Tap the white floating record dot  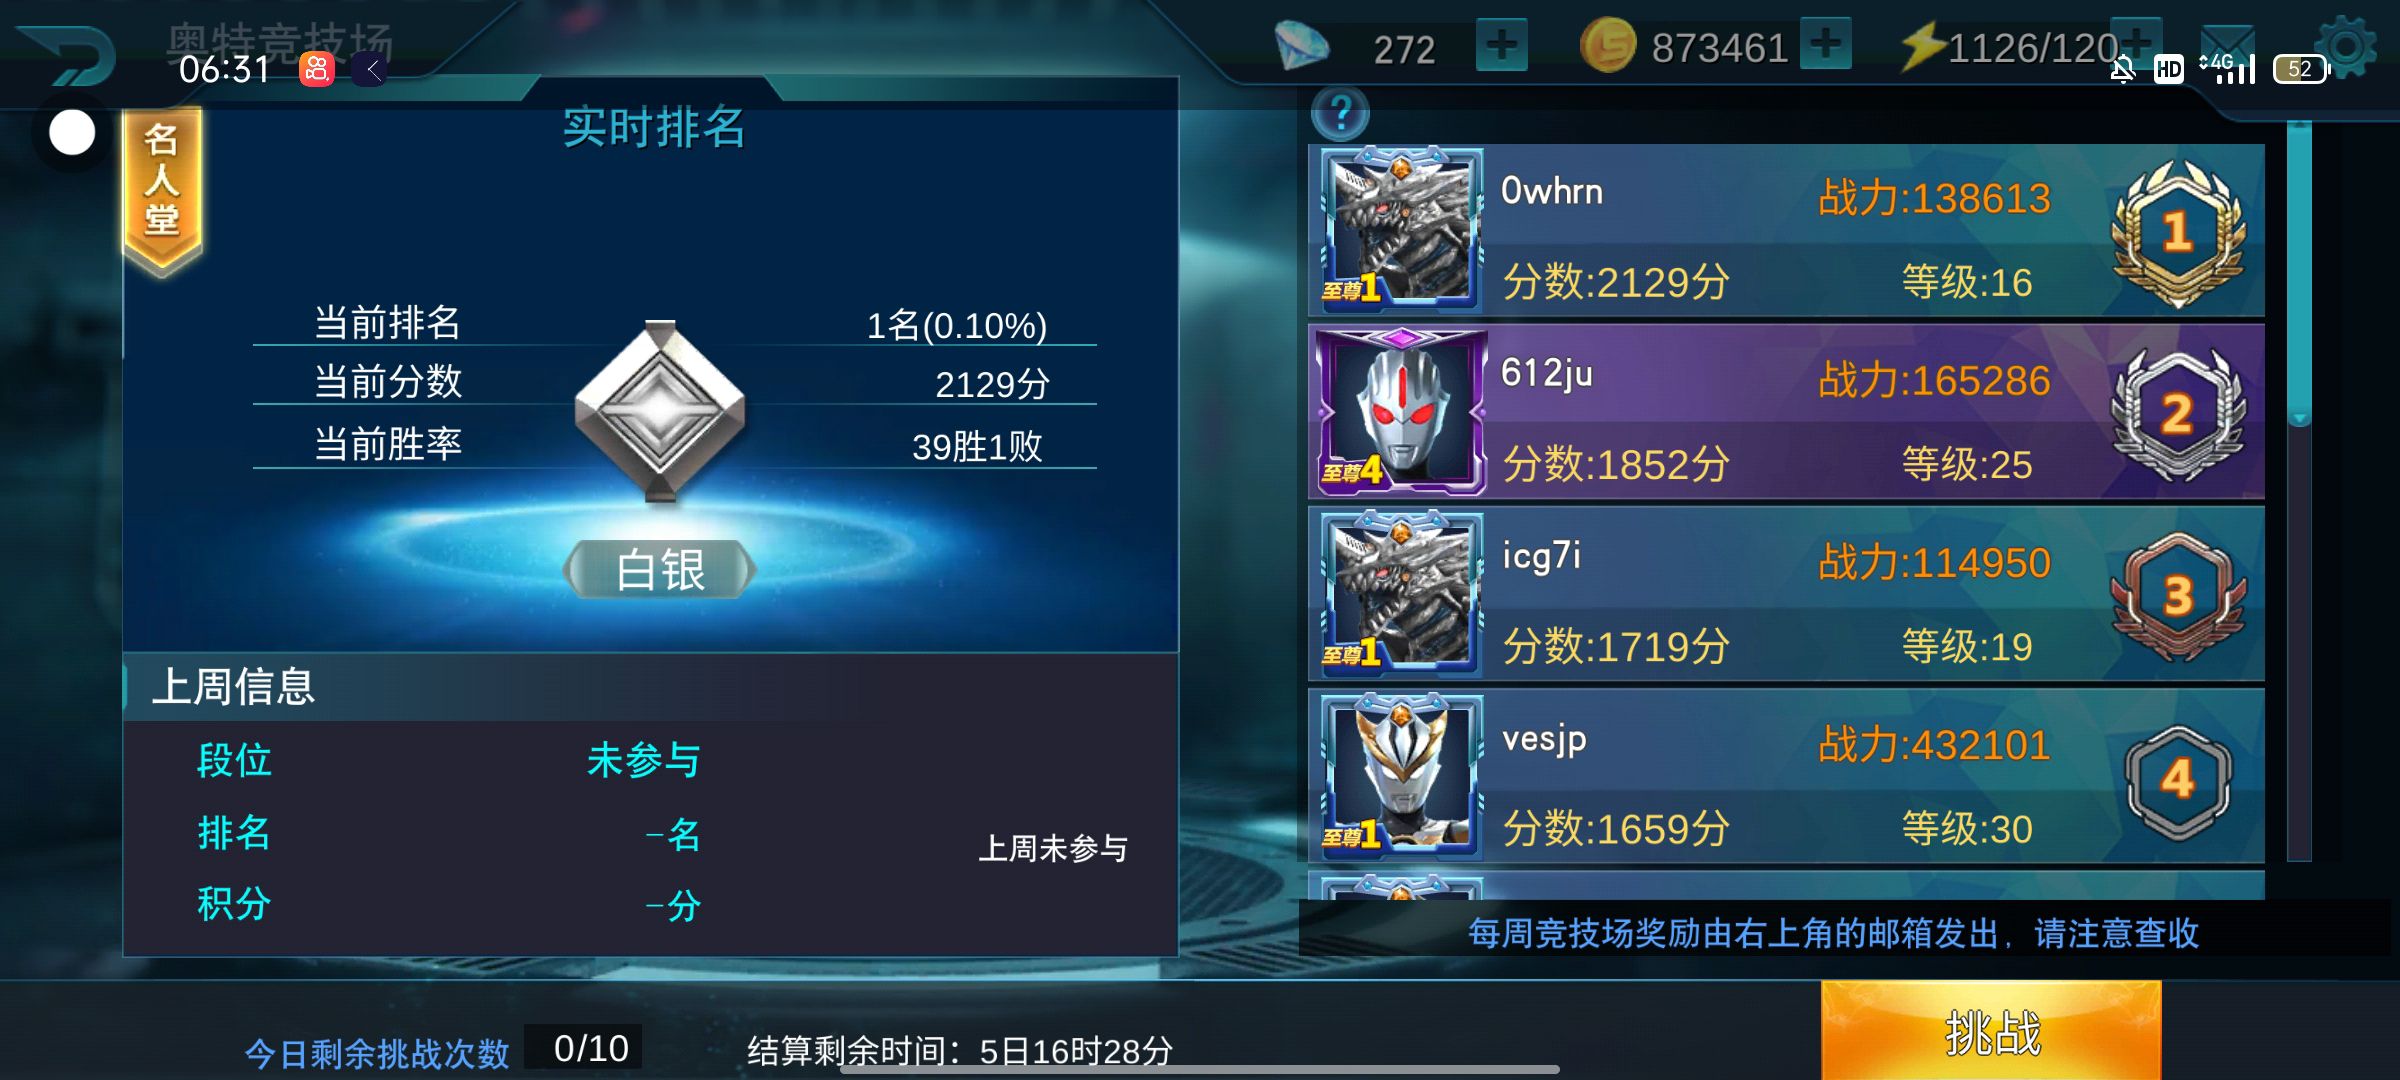pos(72,132)
